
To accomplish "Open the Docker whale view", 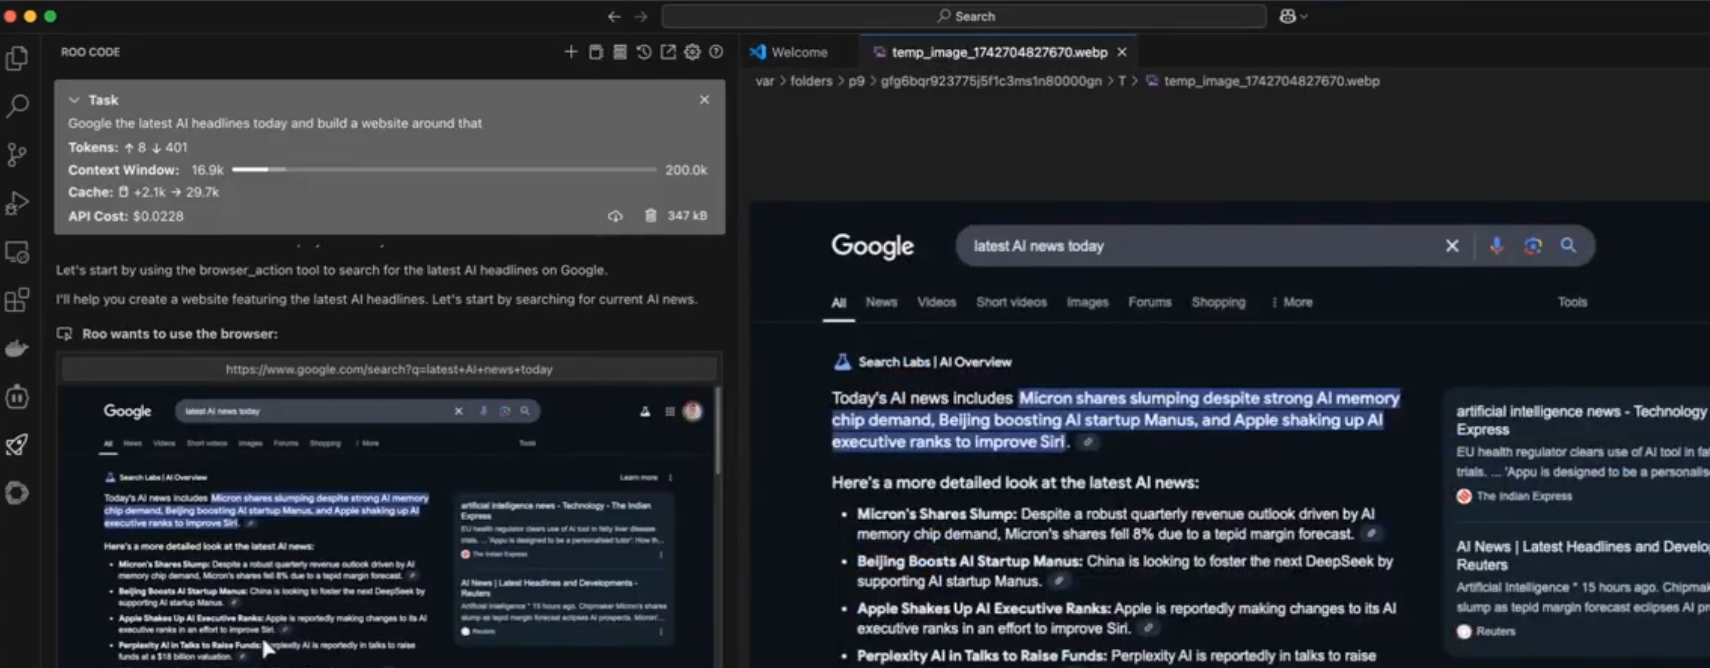I will 17,348.
